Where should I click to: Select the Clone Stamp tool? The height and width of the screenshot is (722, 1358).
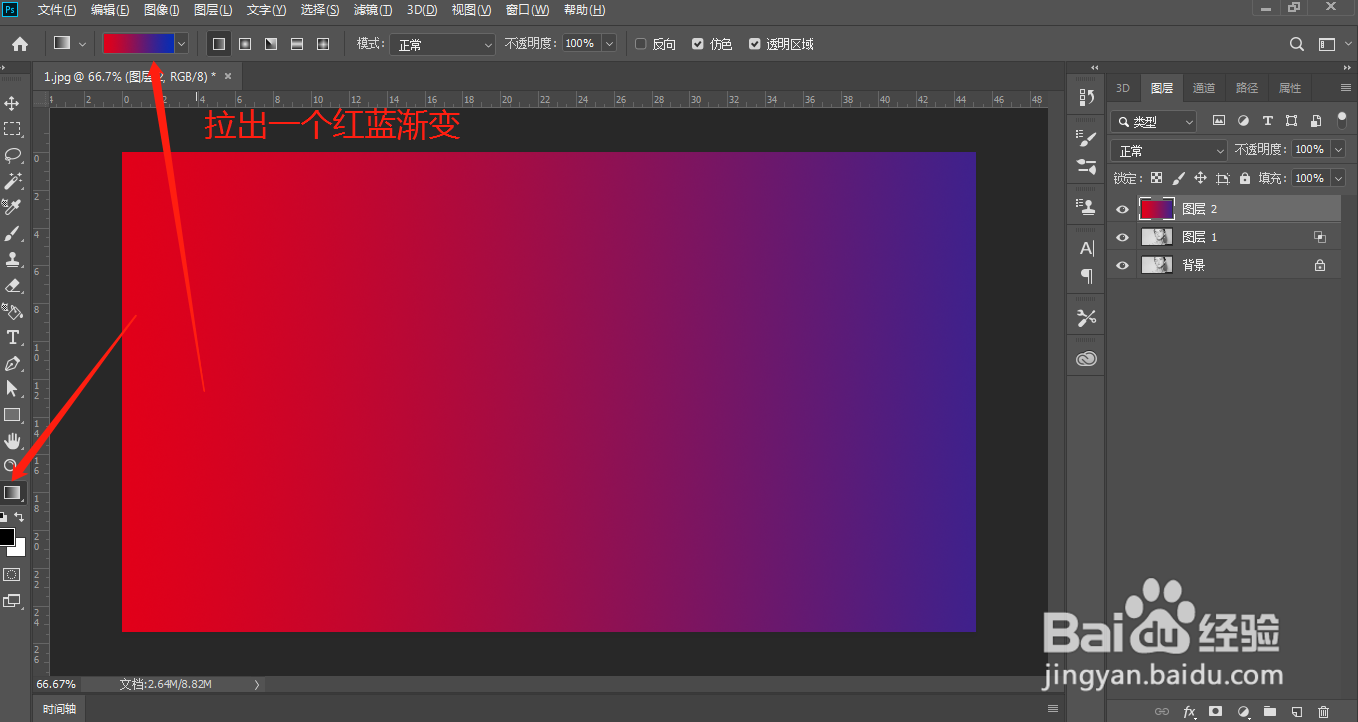point(13,259)
